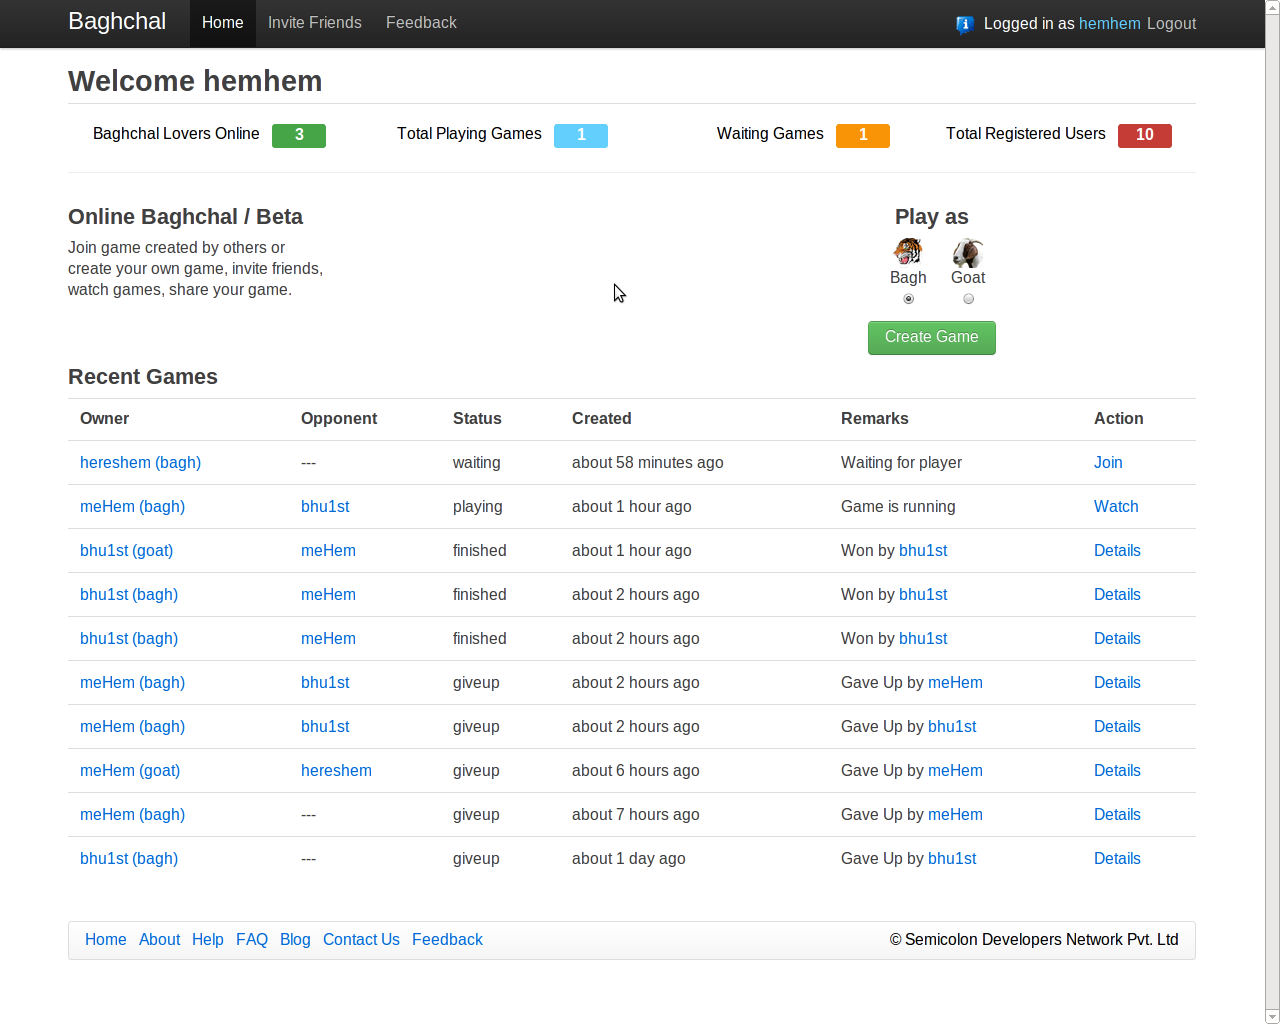Watch the running meHem vs bhu1st game
Image resolution: width=1280 pixels, height=1024 pixels.
point(1116,507)
